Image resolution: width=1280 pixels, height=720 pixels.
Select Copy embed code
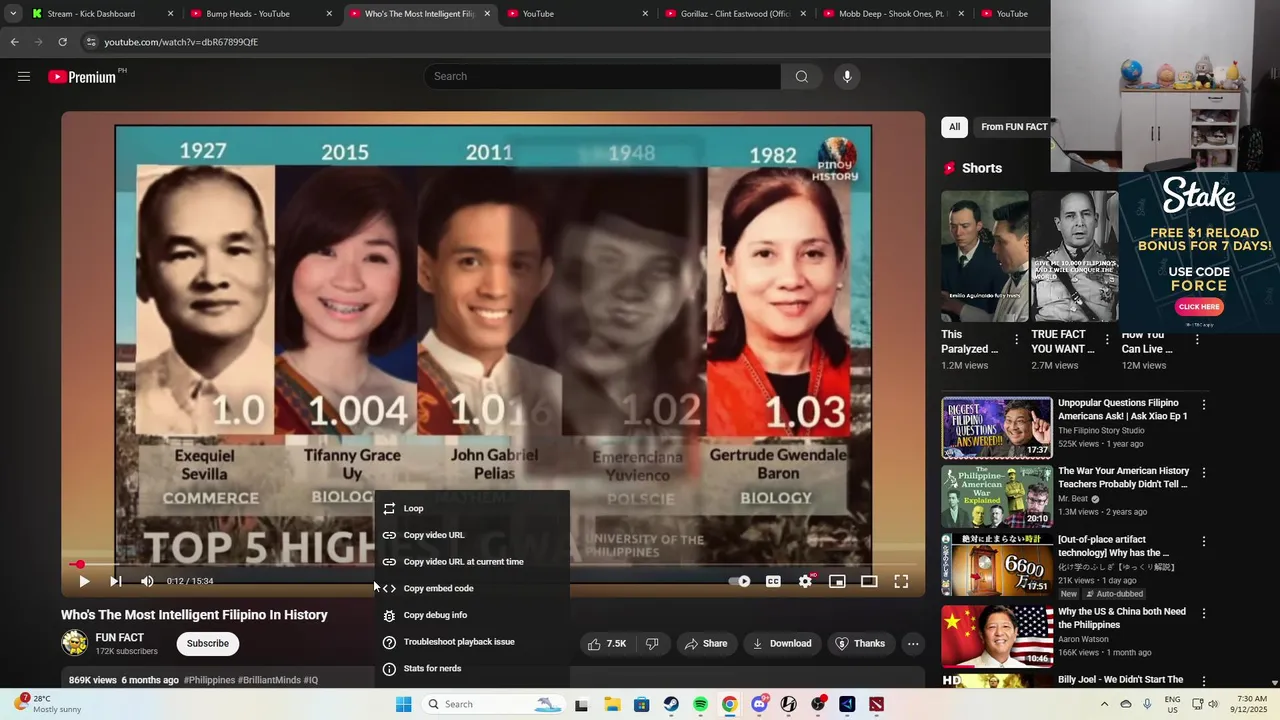[472, 588]
